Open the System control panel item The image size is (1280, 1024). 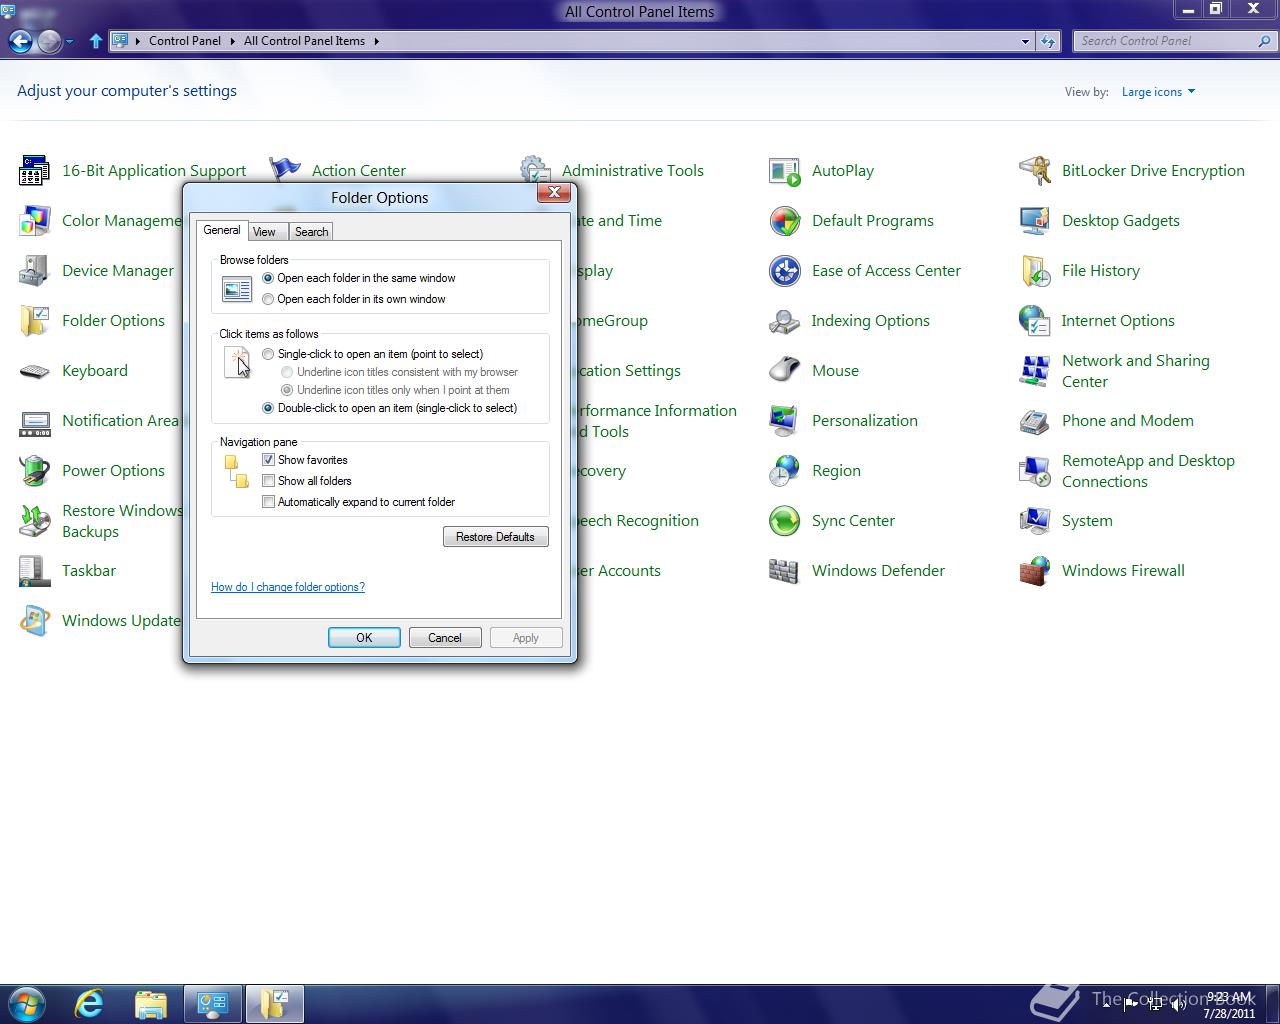[1087, 521]
